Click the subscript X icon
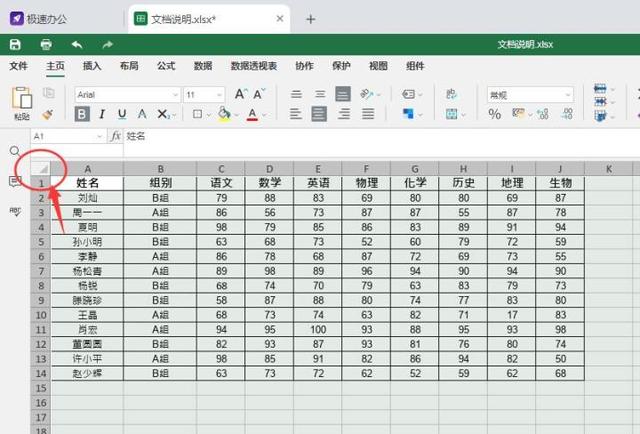The image size is (640, 434). pyautogui.click(x=162, y=114)
